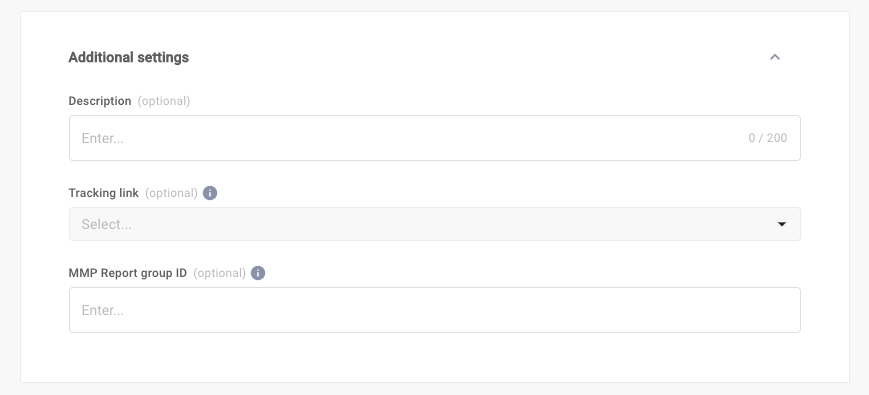This screenshot has height=395, width=869.
Task: Collapse the Additional settings section chevron
Action: (775, 57)
